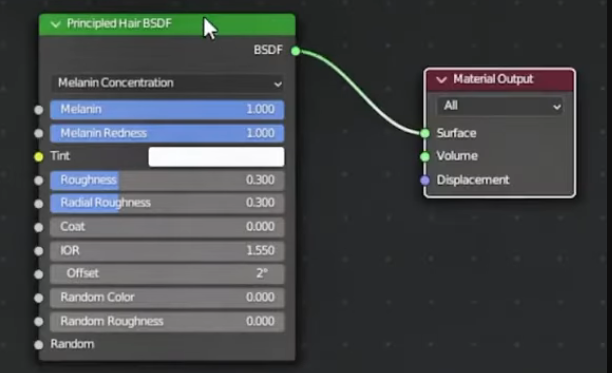Click the Volume label text

tap(457, 156)
